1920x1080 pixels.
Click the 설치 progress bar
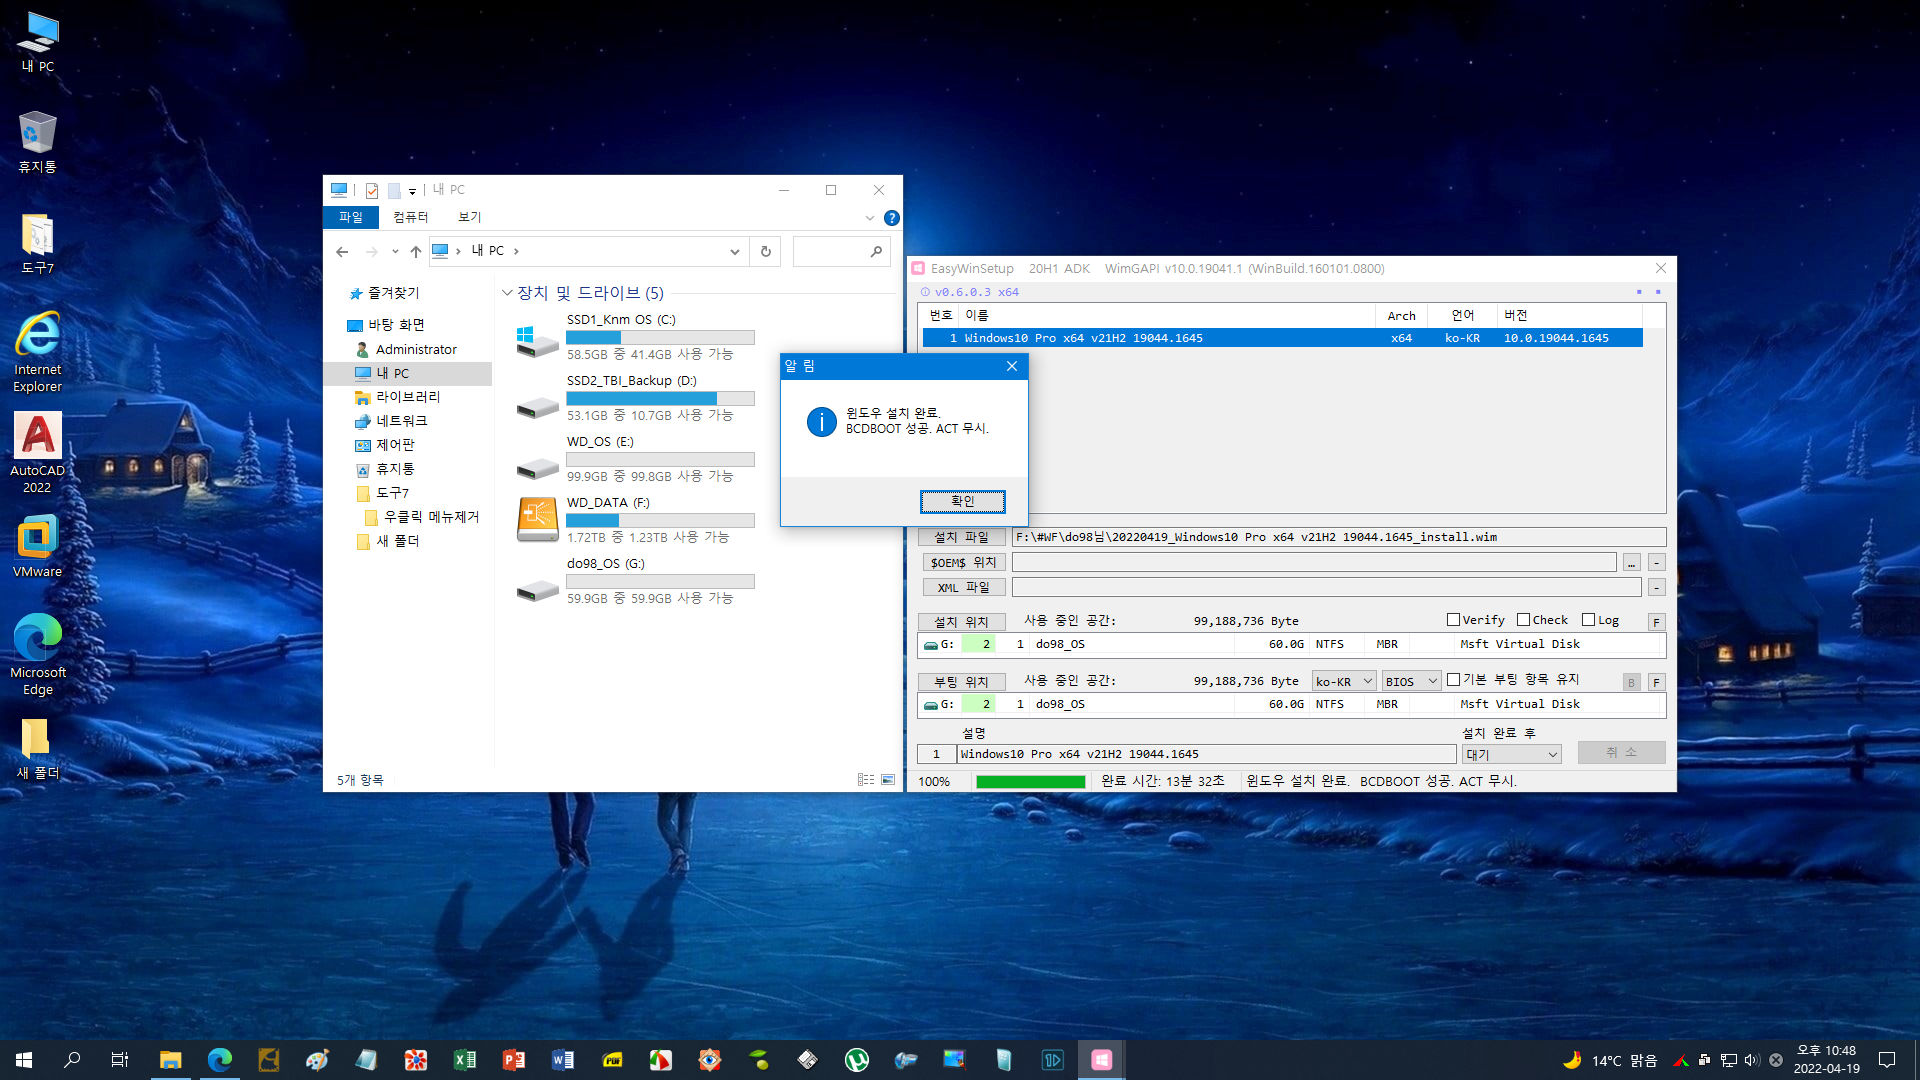[x=1030, y=782]
